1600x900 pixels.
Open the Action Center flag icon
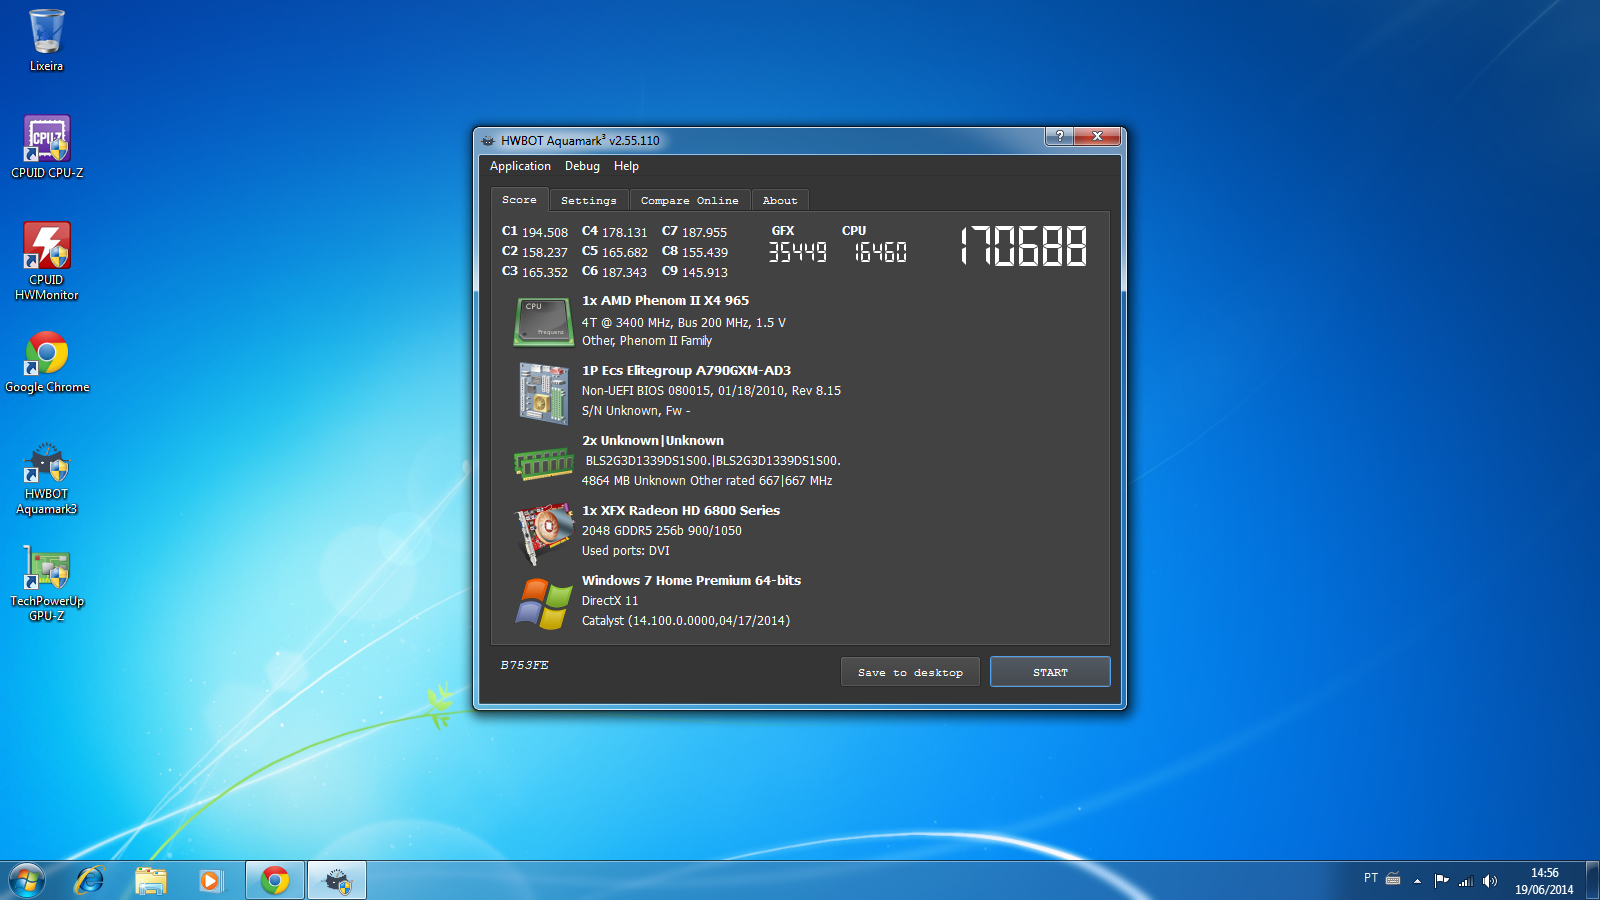click(x=1441, y=881)
